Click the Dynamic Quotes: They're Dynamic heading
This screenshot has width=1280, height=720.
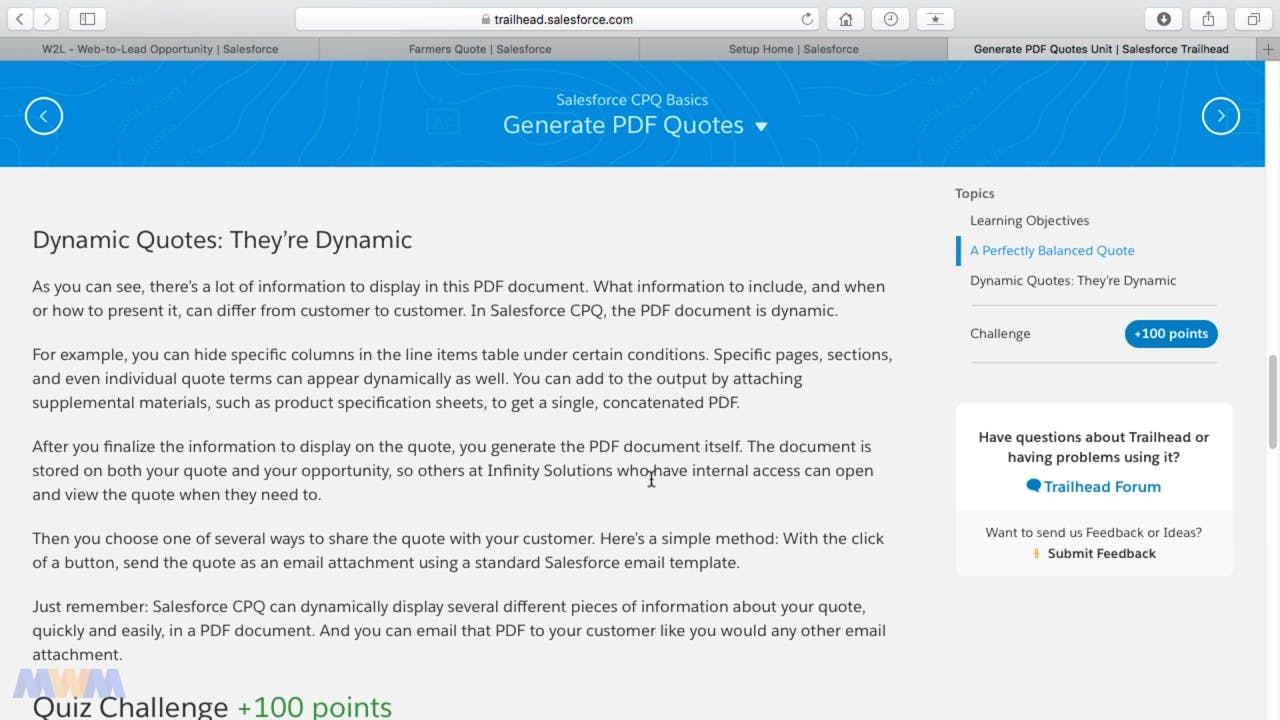pyautogui.click(x=222, y=240)
